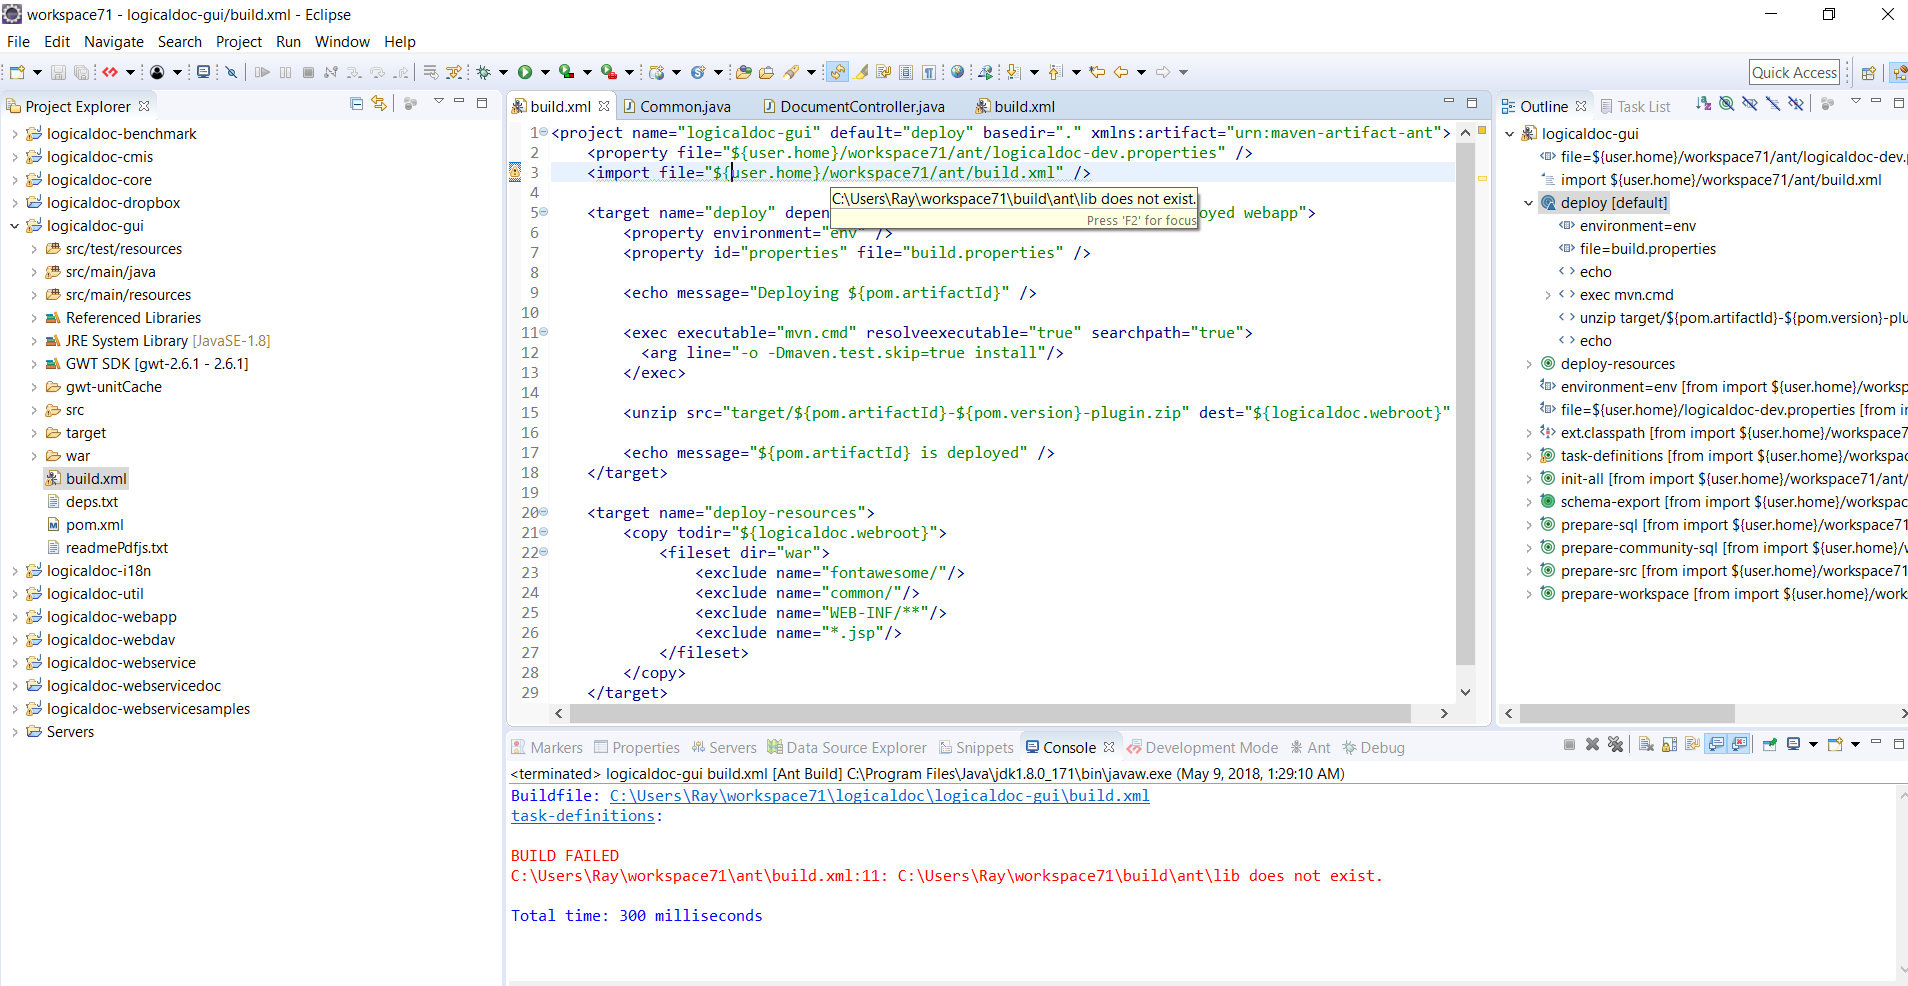Expand the war folder
The height and width of the screenshot is (986, 1908).
point(34,456)
